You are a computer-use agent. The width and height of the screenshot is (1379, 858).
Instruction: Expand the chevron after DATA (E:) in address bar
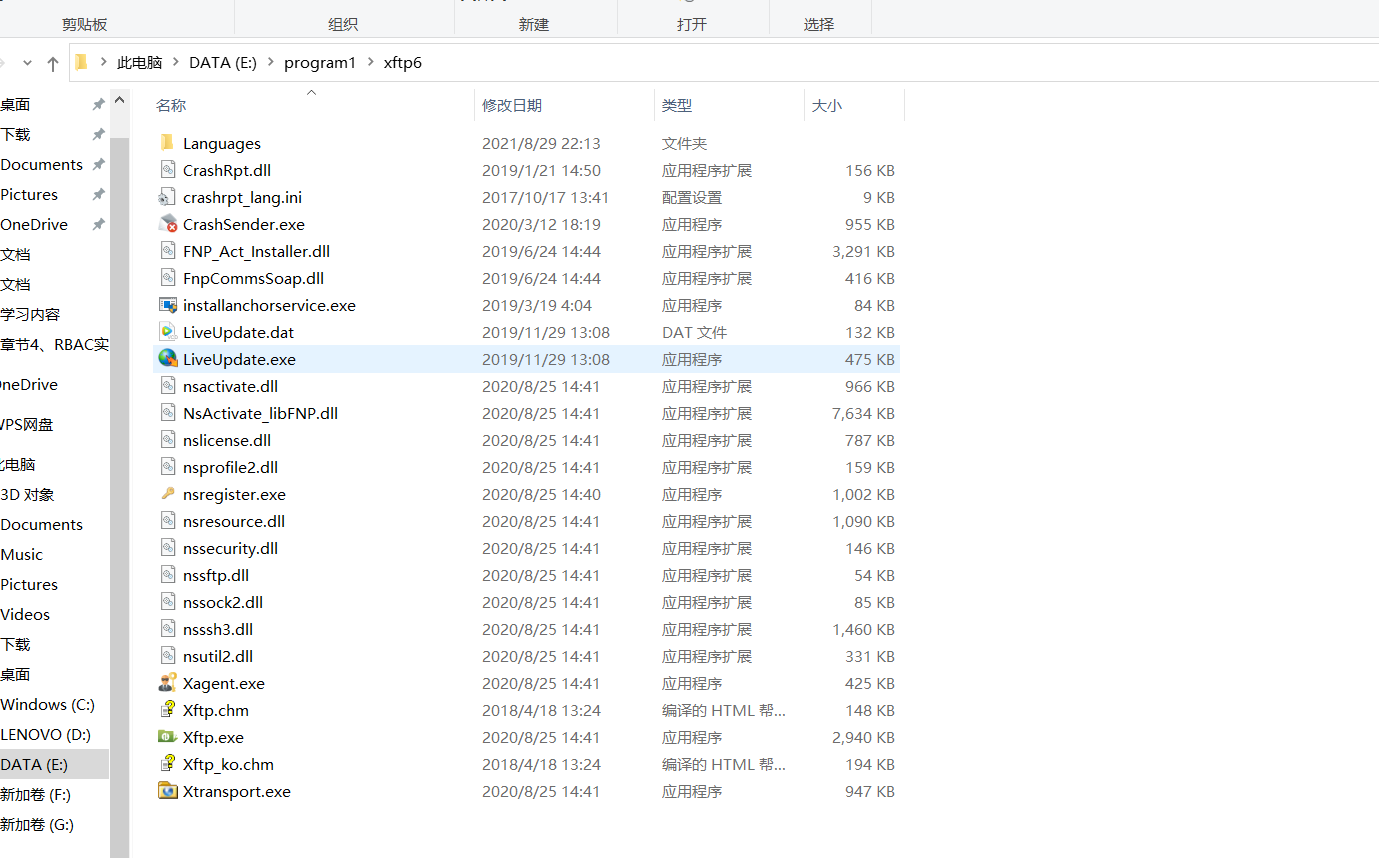[270, 62]
